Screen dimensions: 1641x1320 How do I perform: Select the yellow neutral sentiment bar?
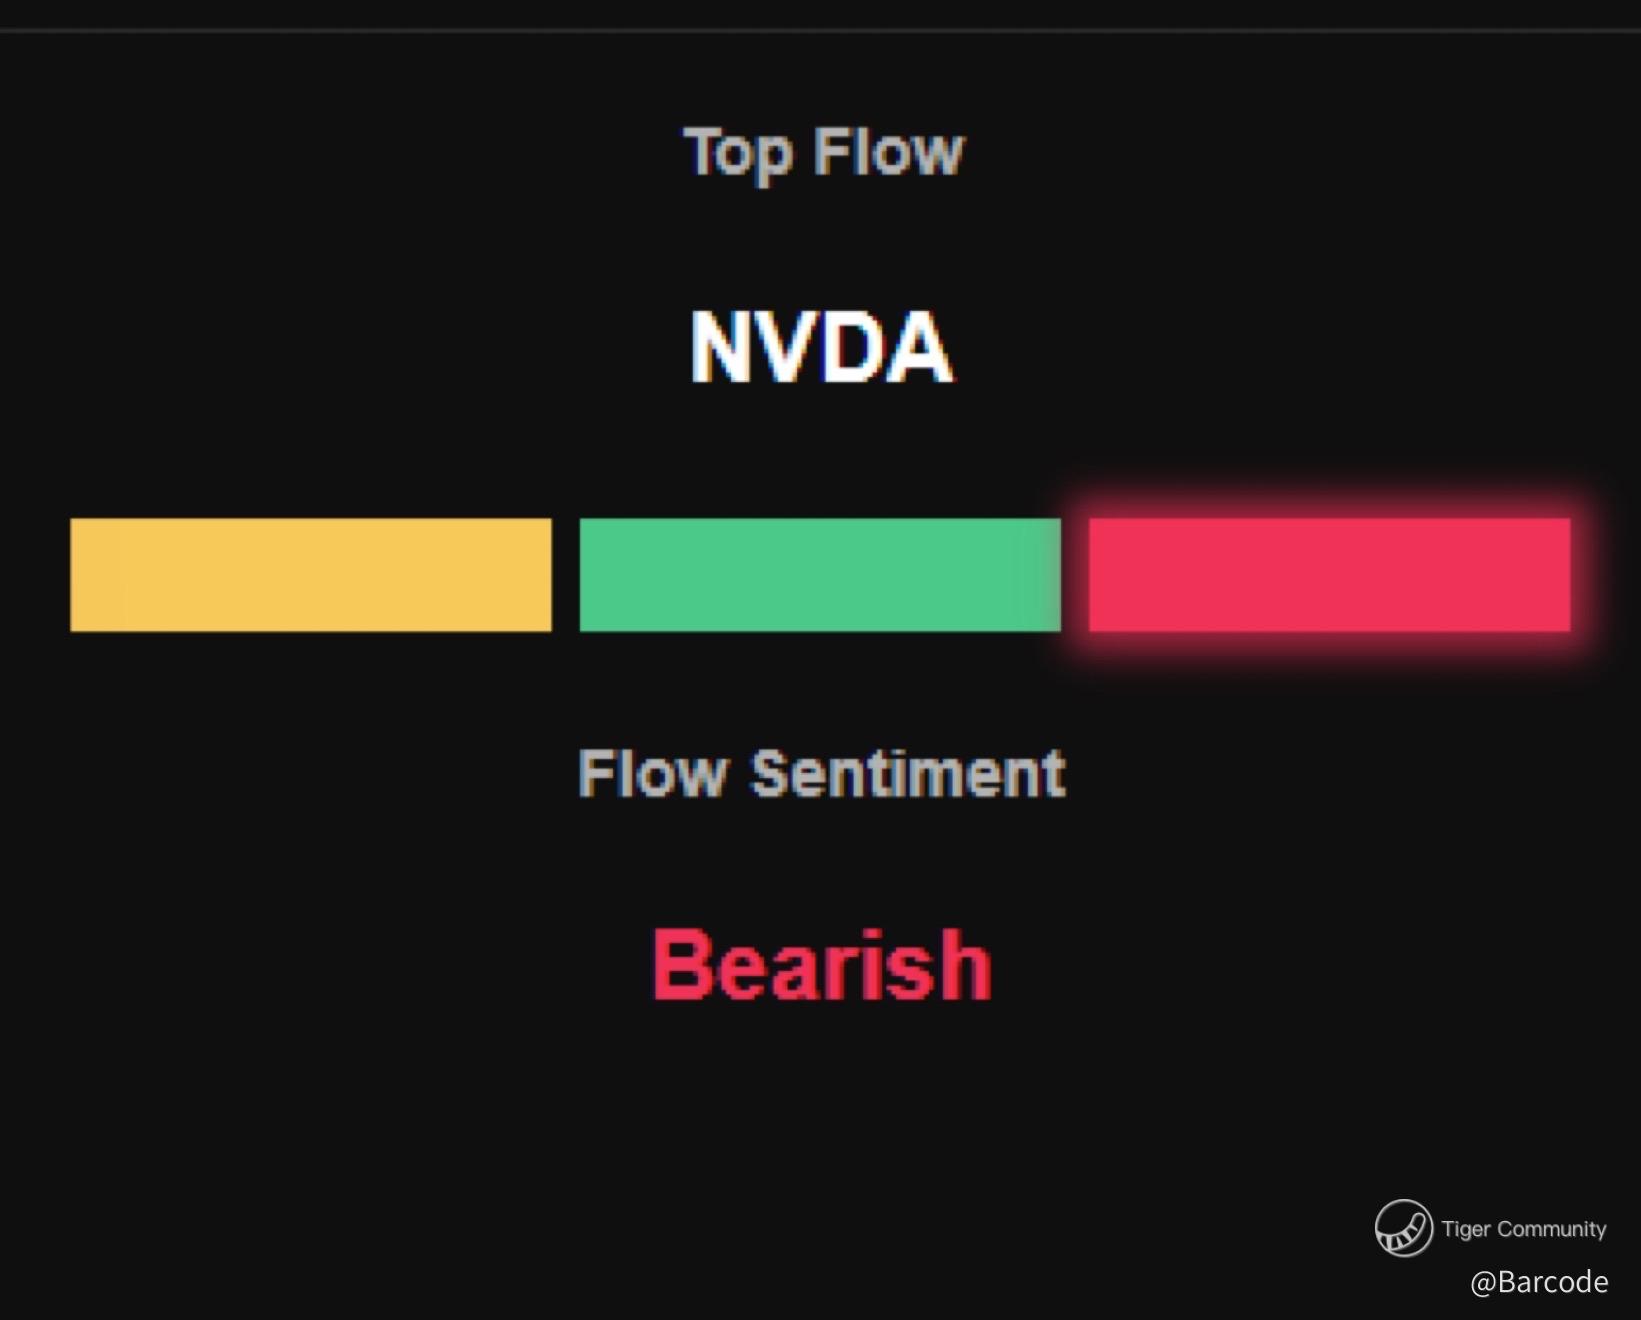(x=310, y=575)
